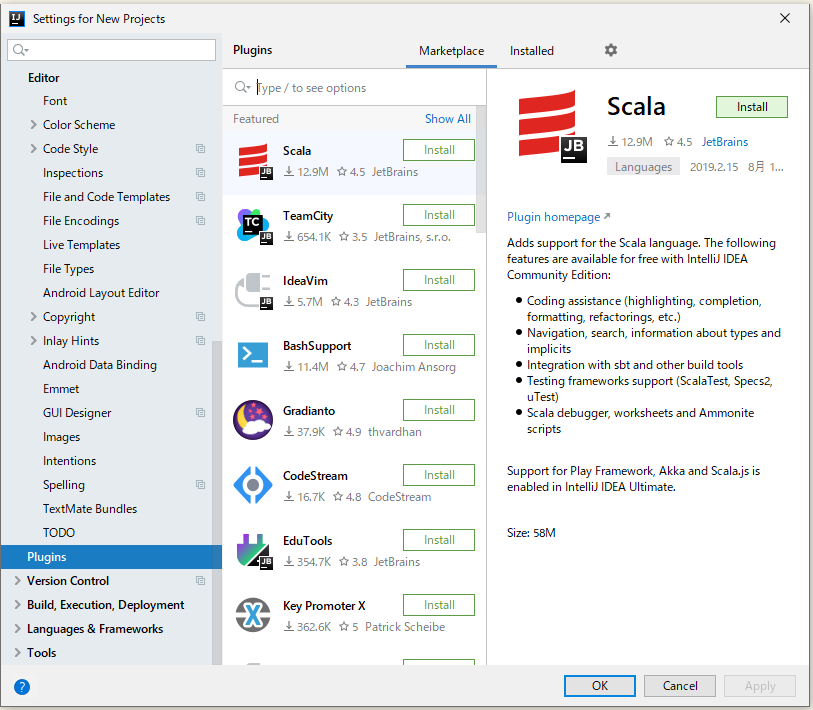Expand the Code Style node
This screenshot has width=813, height=710.
pyautogui.click(x=34, y=149)
